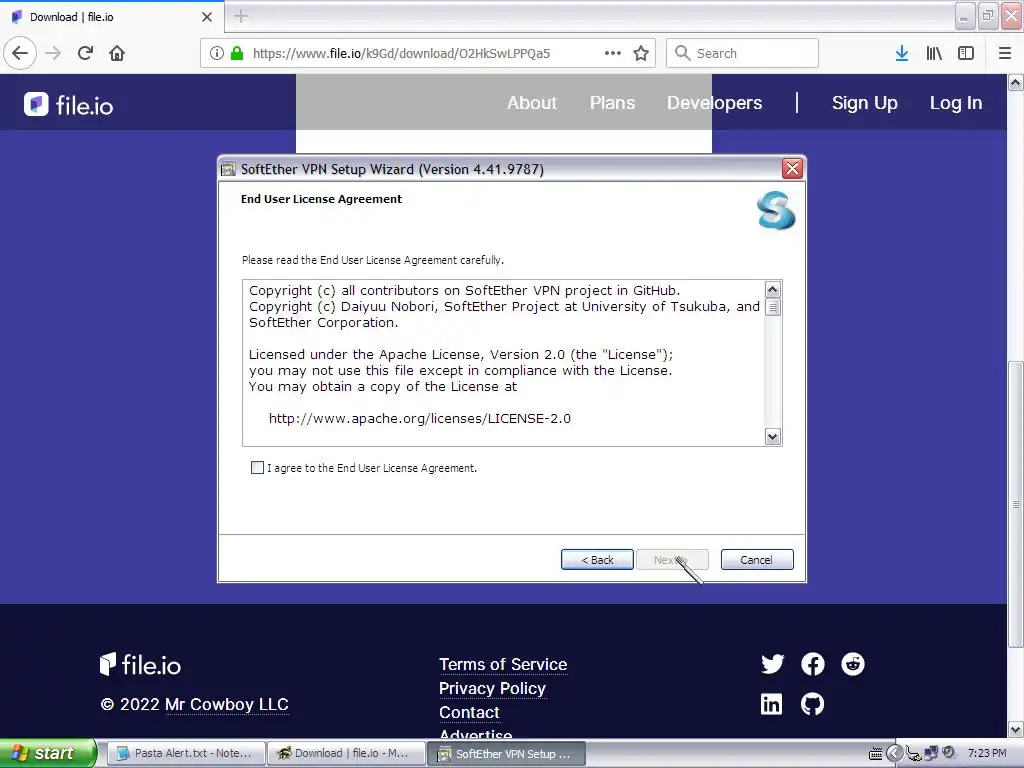Open Terms of Service footer link

tap(503, 664)
